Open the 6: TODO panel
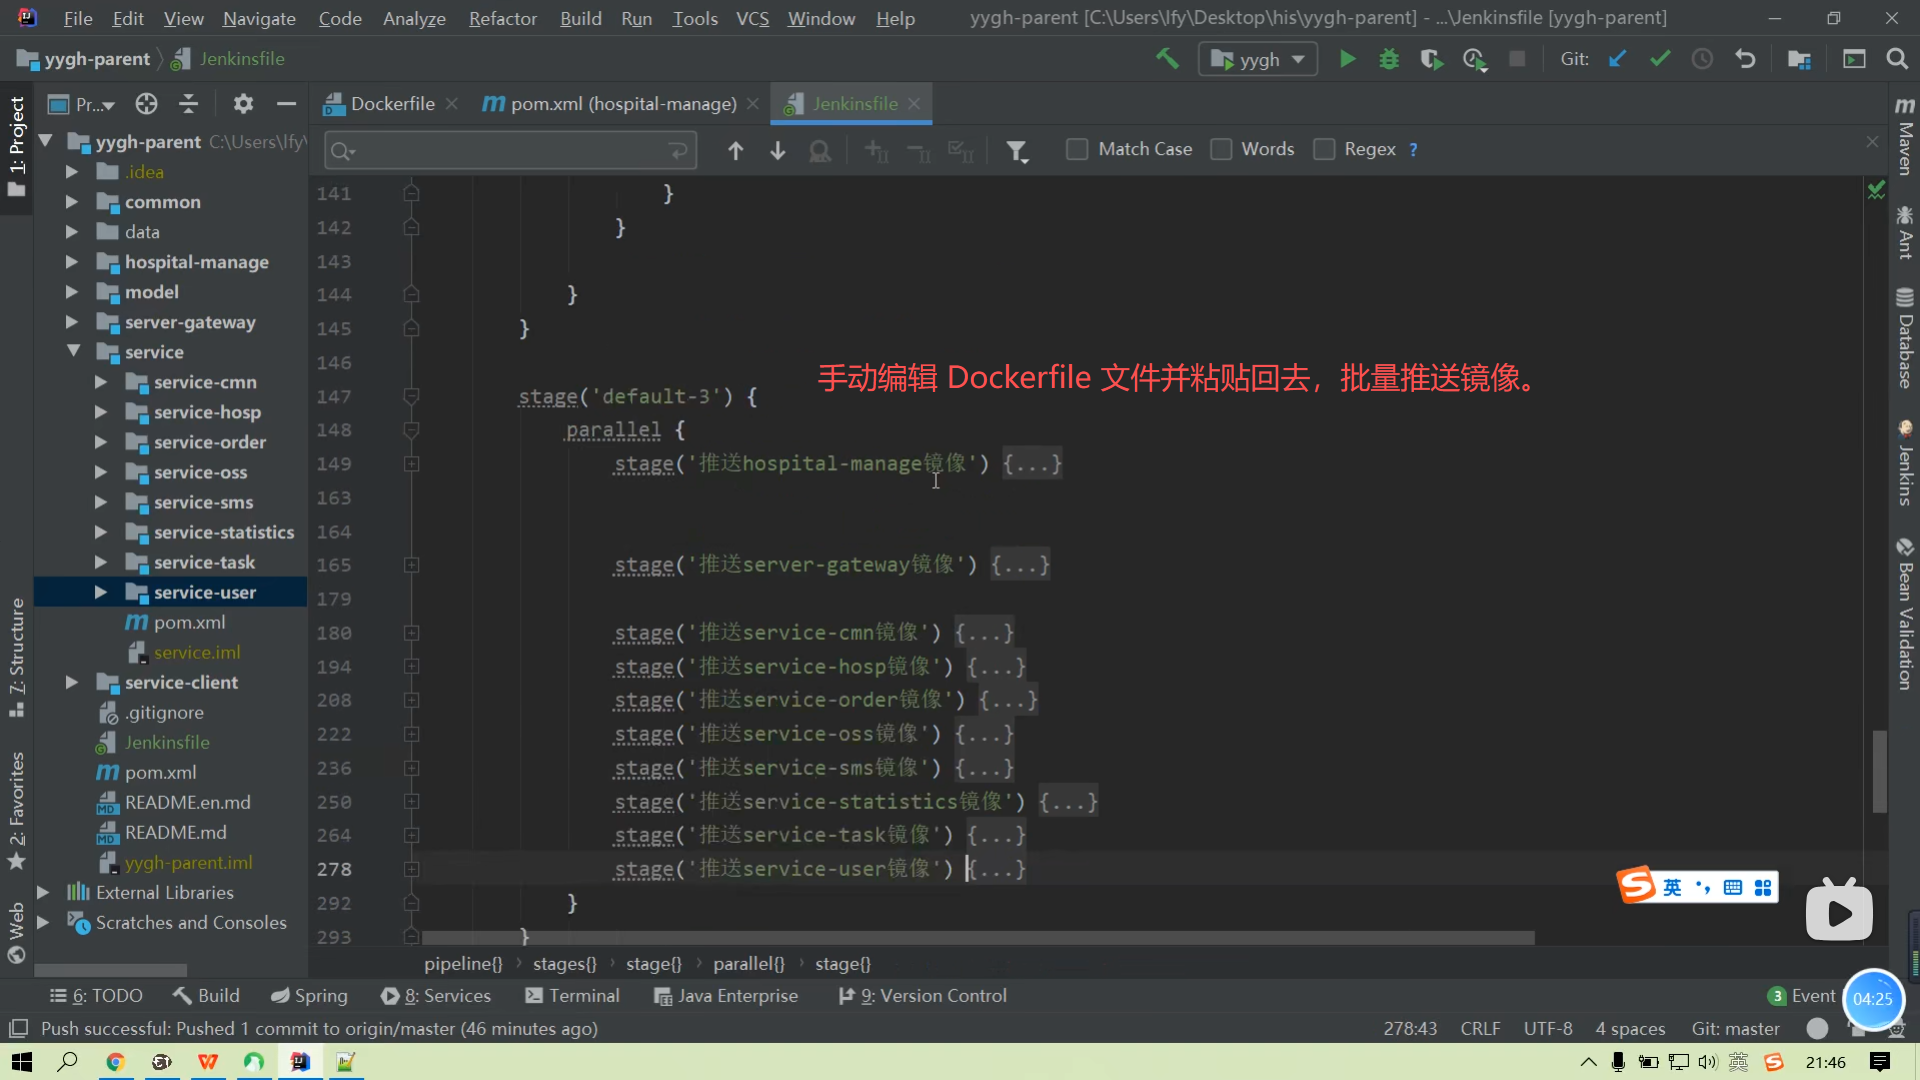Viewport: 1920px width, 1080px height. point(97,996)
